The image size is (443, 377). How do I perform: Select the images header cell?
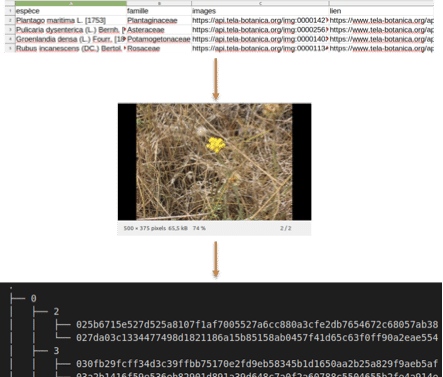(260, 11)
